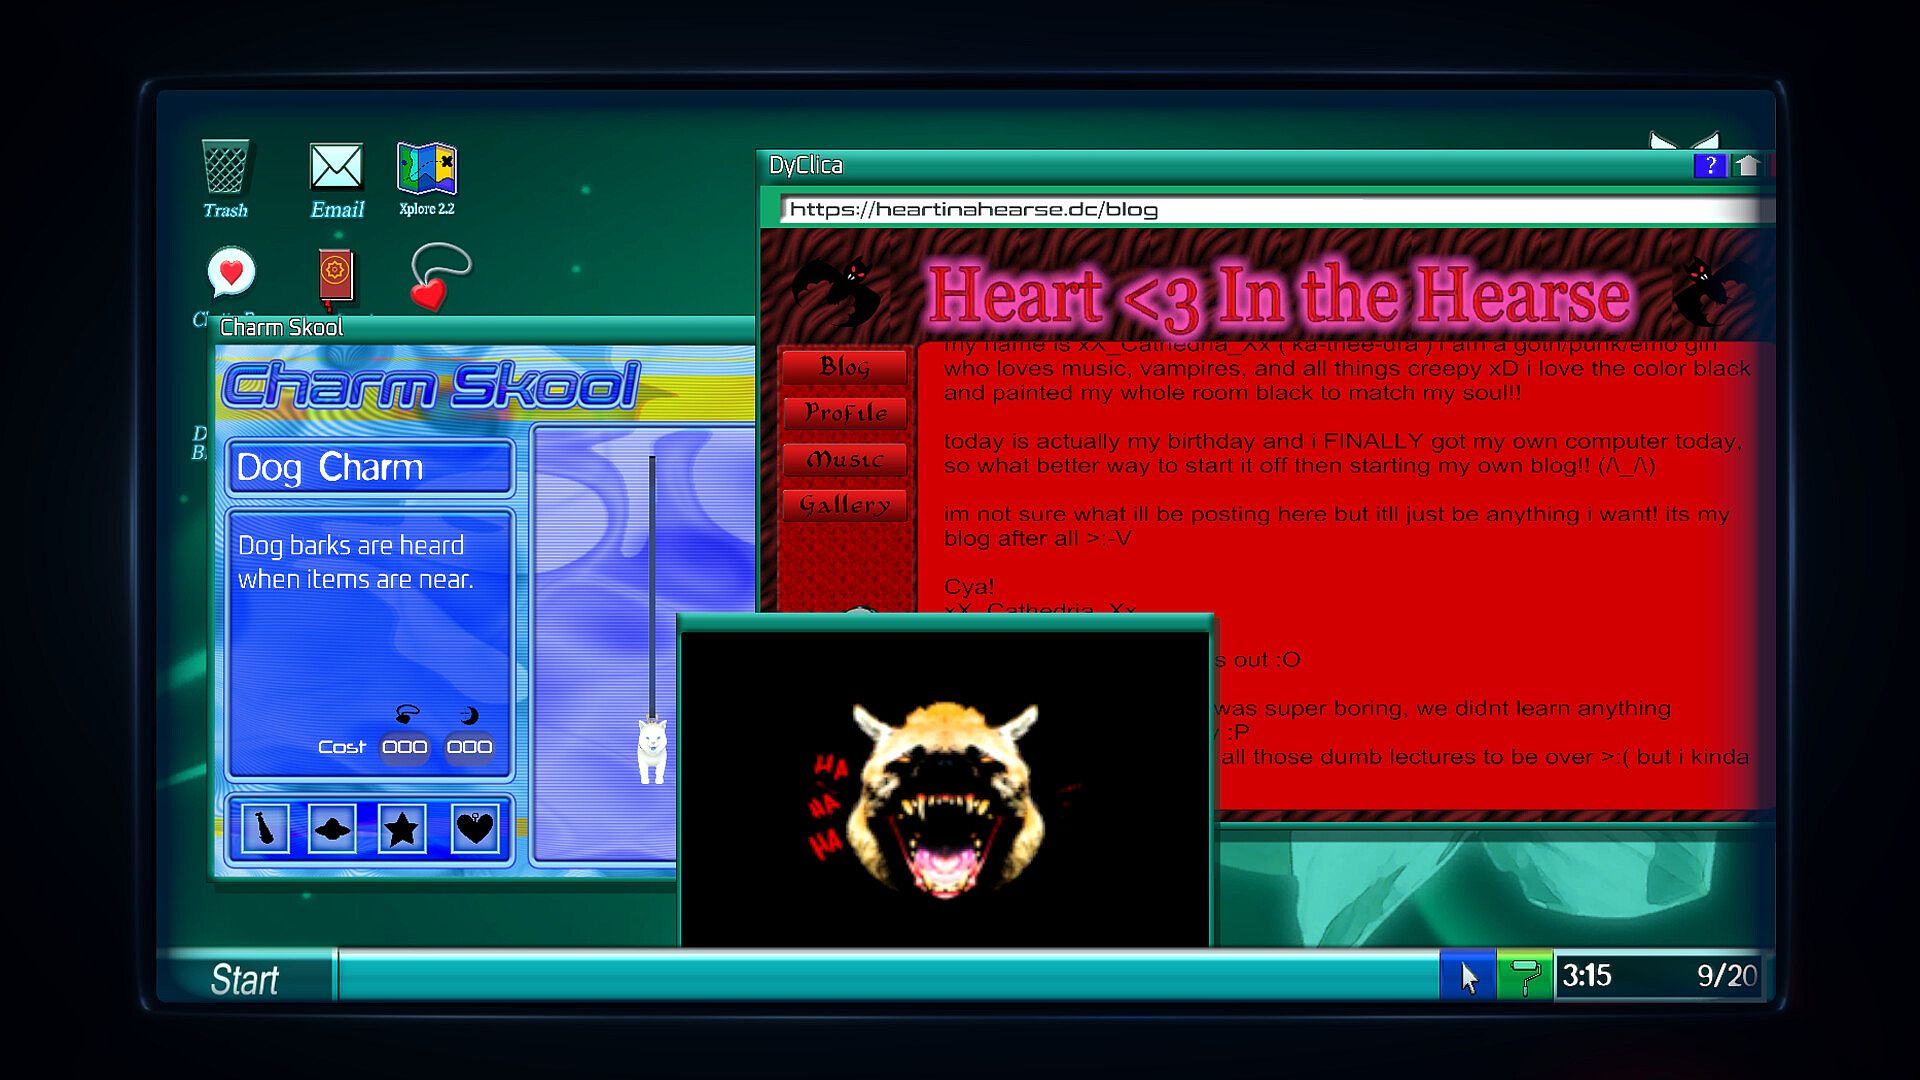The image size is (1920, 1080).
Task: Click the DyClica help question mark icon
Action: (1710, 166)
